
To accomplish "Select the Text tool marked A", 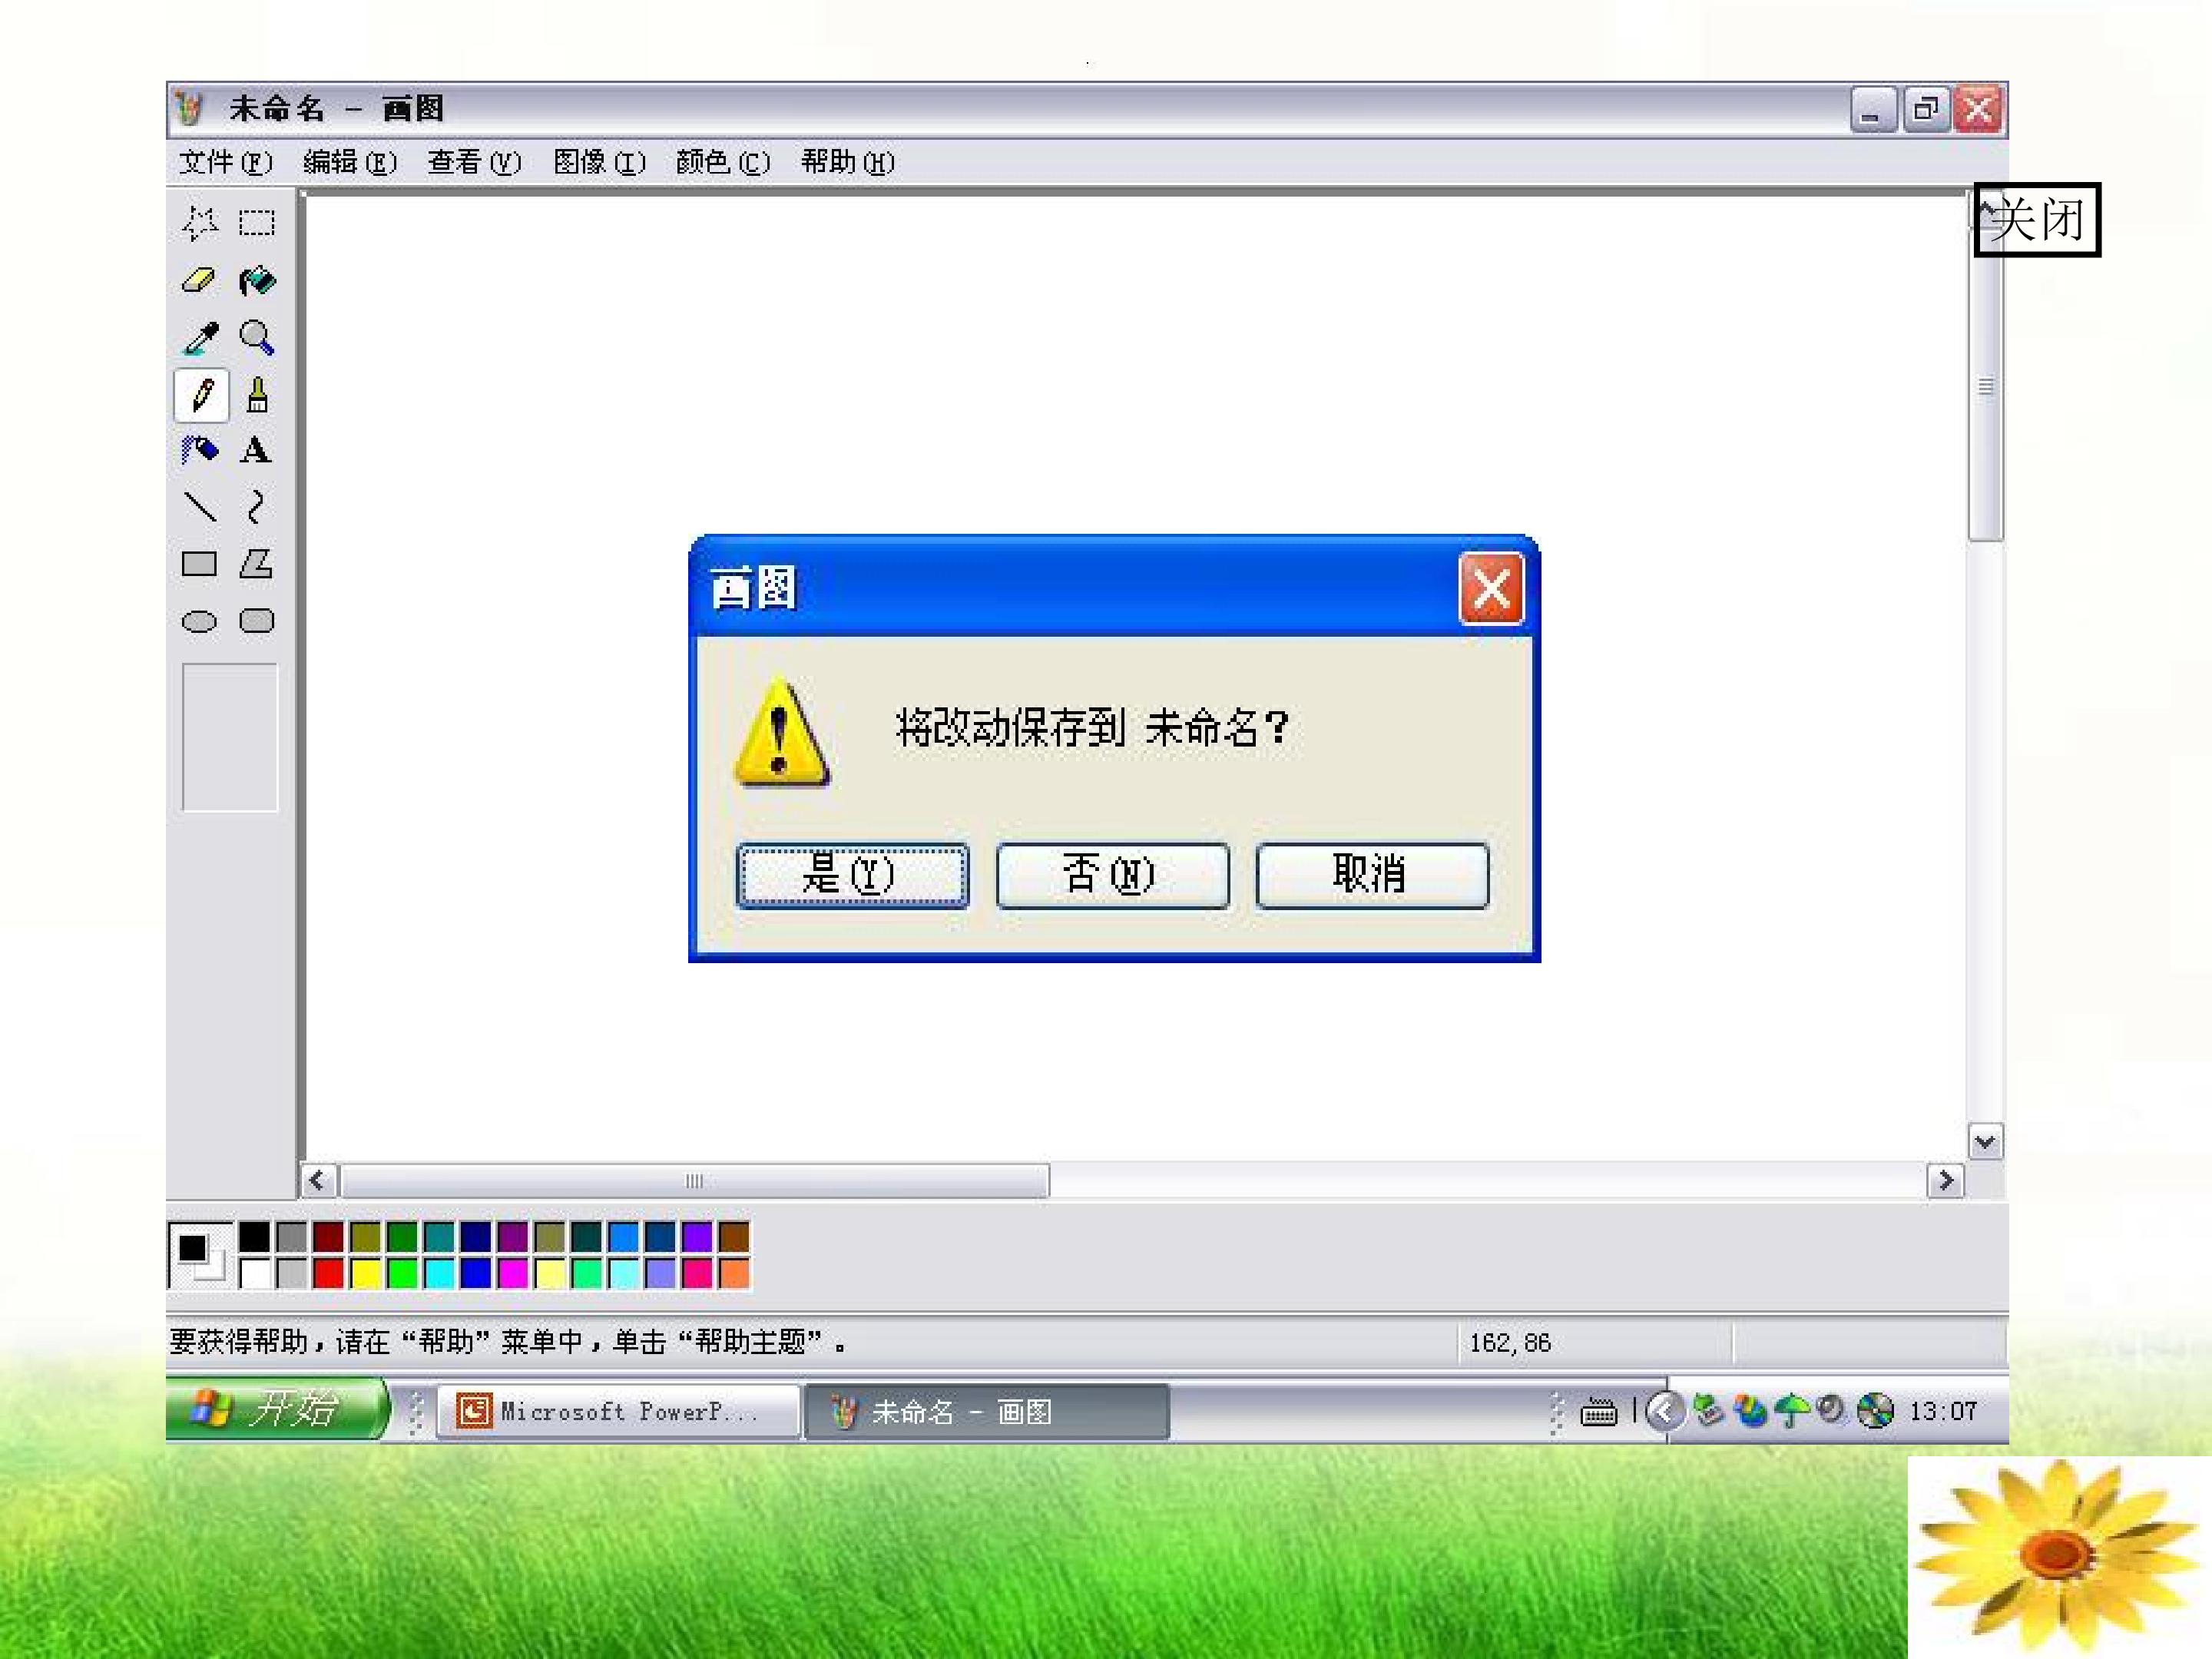I will pyautogui.click(x=256, y=451).
